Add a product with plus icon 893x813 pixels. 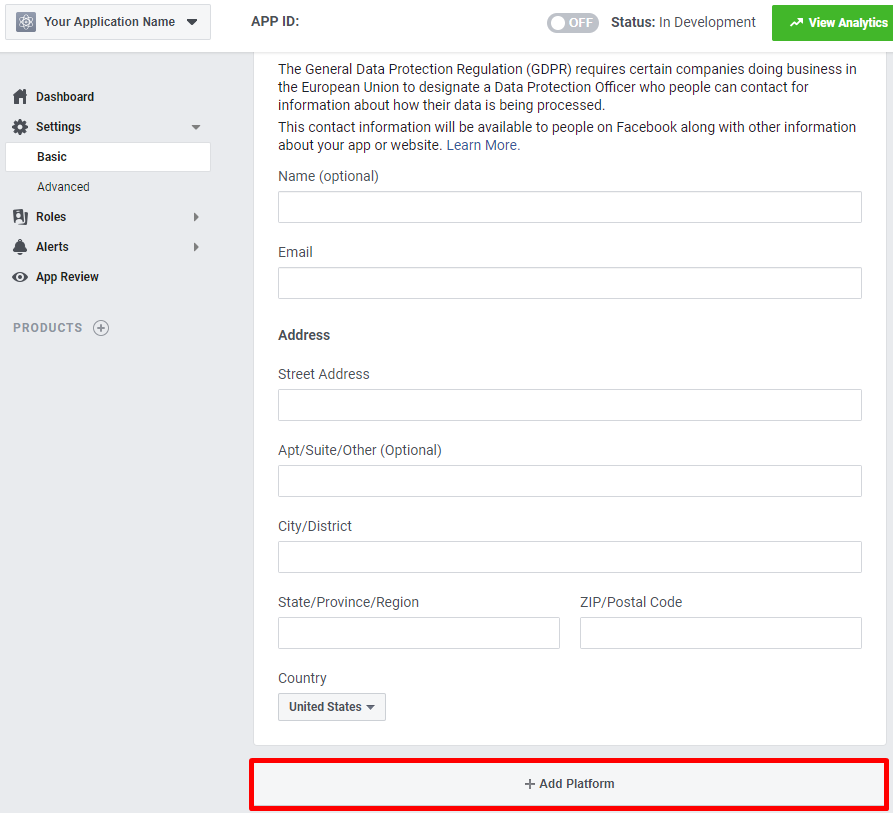(x=101, y=328)
